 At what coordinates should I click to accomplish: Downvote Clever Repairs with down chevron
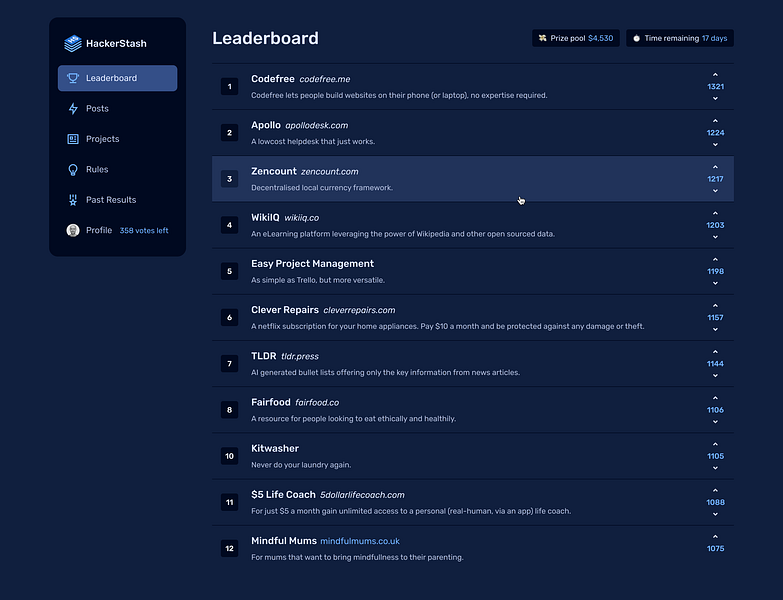pyautogui.click(x=715, y=329)
